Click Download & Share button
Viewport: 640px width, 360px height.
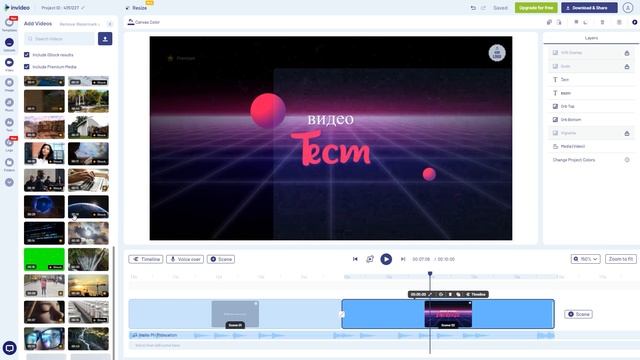tap(589, 8)
